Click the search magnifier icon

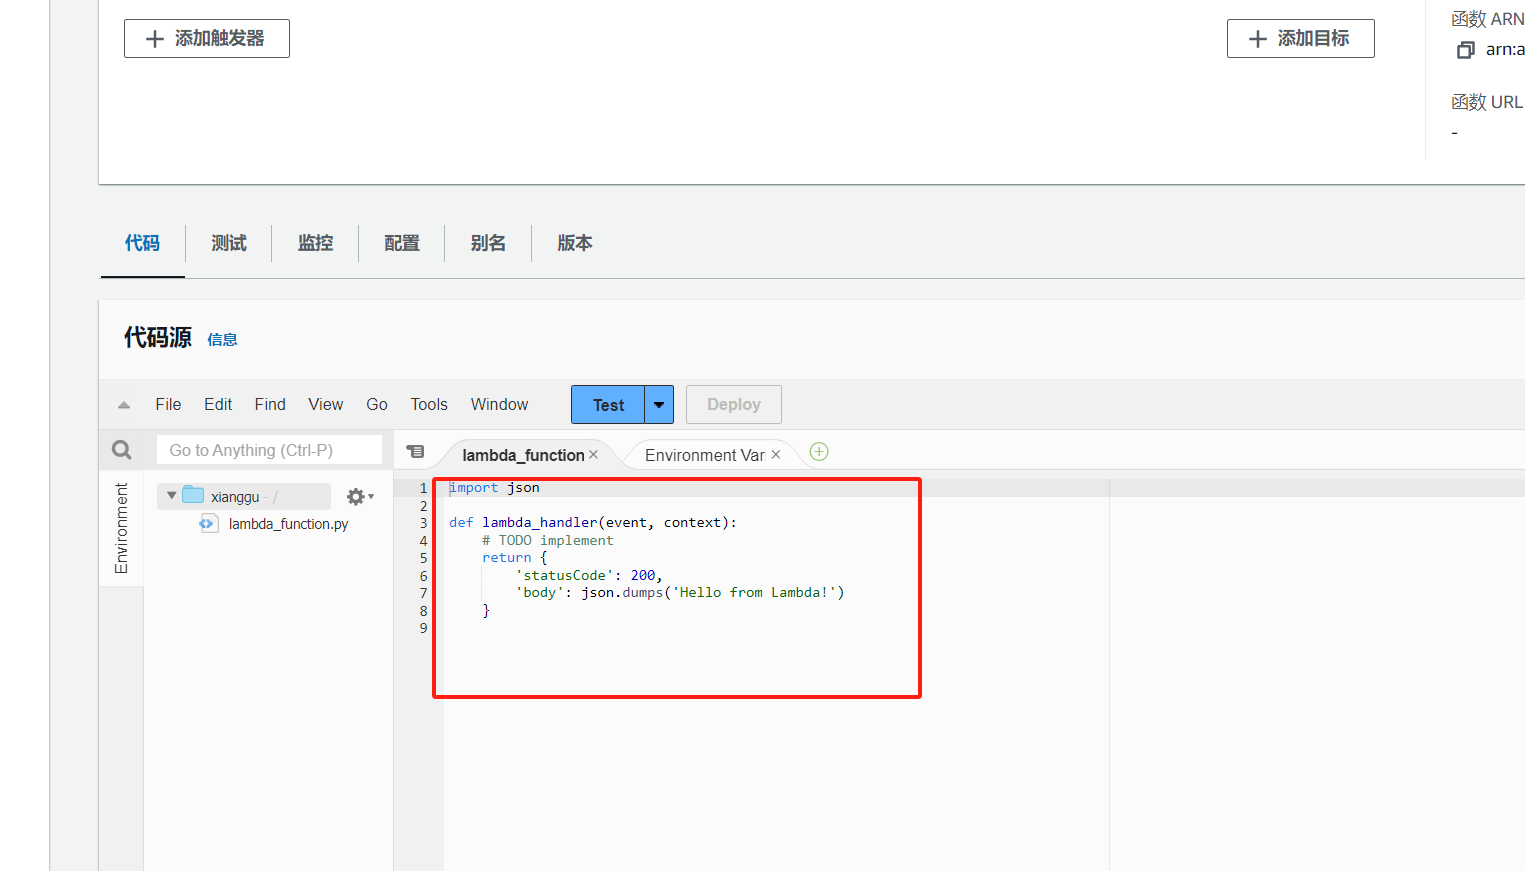tap(122, 450)
